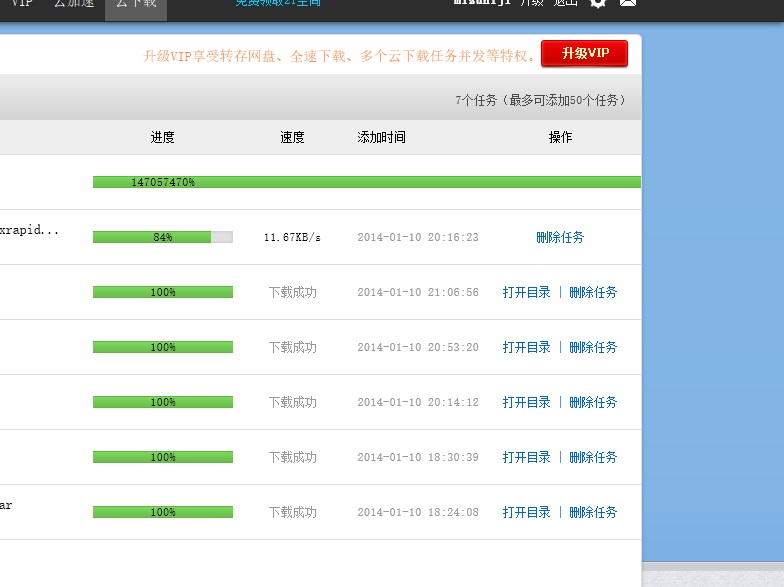
Task: Click the VIP promotion text beside 升级VIP
Action: [338, 56]
